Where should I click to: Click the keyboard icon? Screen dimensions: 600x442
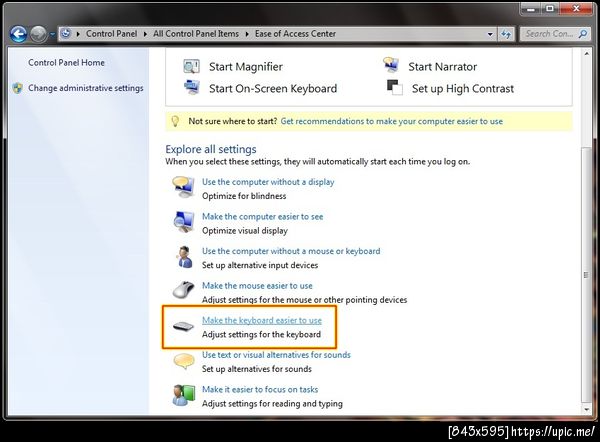point(183,326)
